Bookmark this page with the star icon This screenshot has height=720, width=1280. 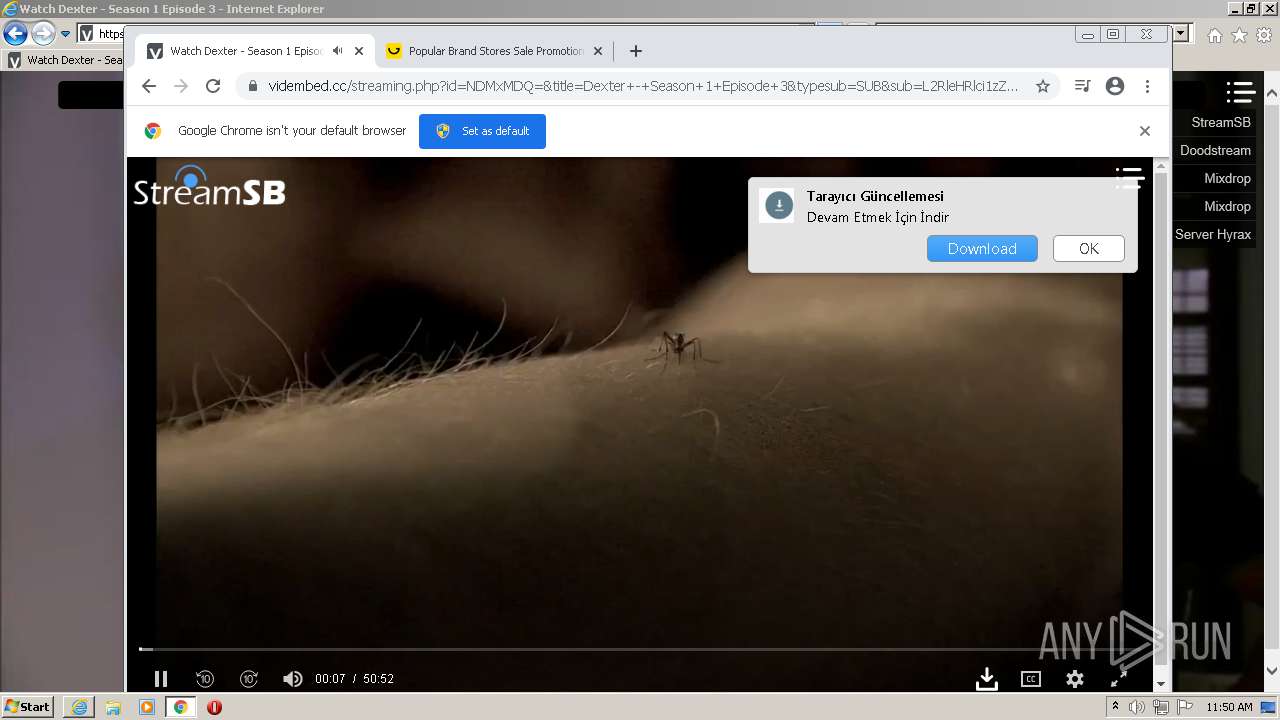pos(1043,86)
